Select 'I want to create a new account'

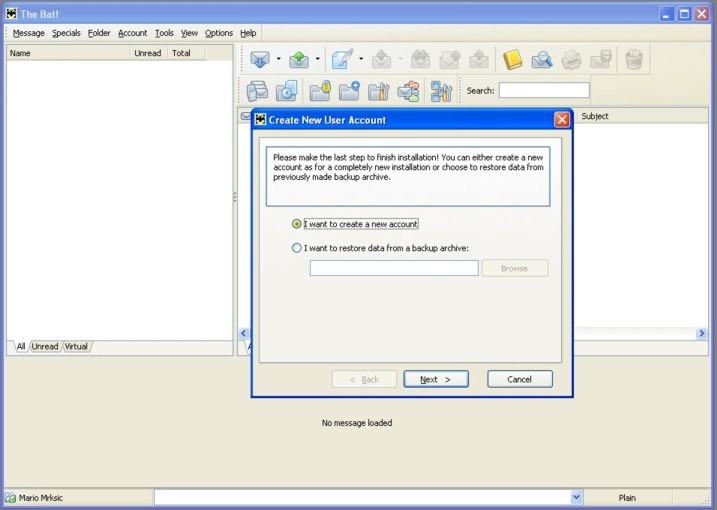[297, 224]
